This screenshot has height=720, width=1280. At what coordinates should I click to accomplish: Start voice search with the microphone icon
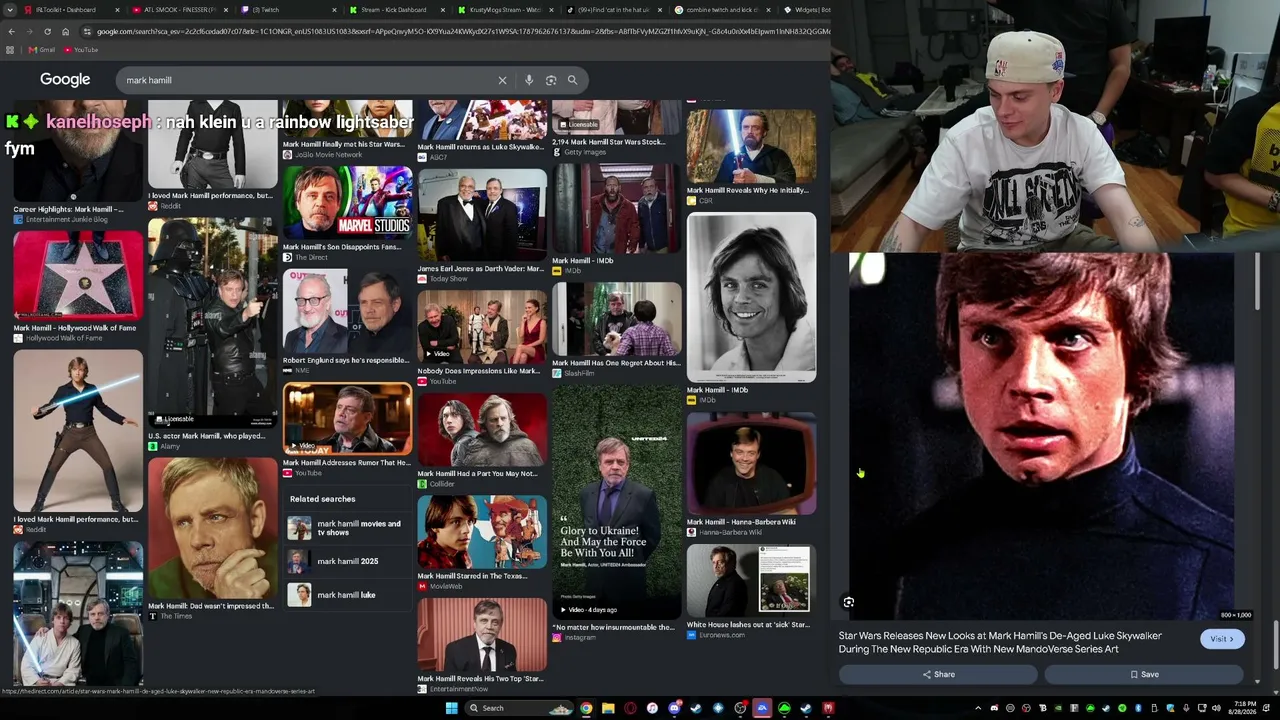(x=529, y=80)
